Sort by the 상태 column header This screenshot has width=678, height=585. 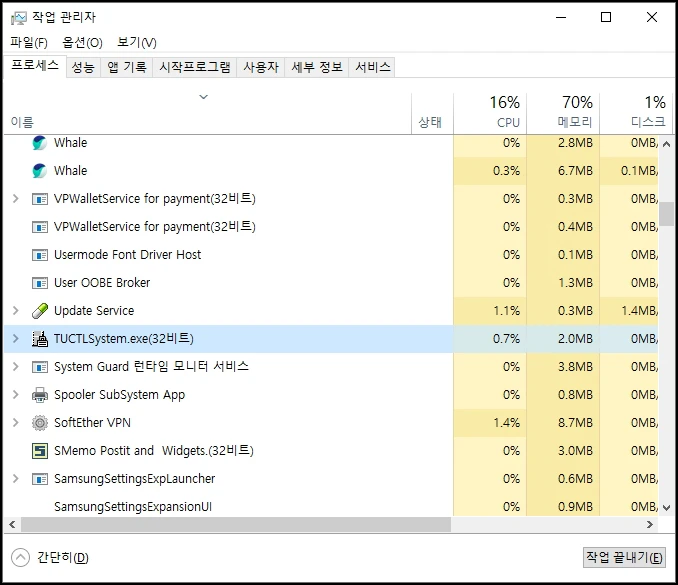coord(432,113)
